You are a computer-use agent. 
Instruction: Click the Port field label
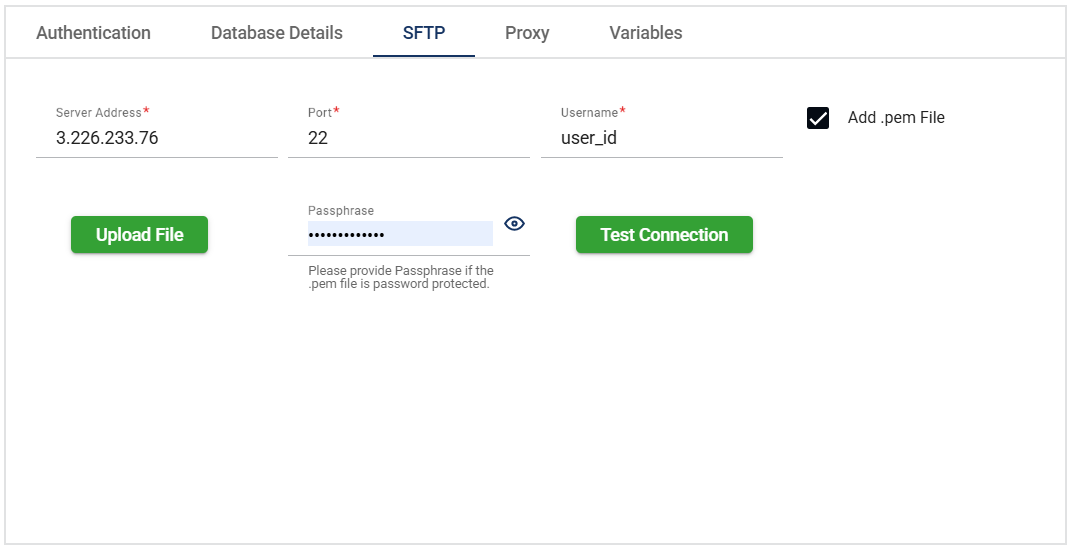pyautogui.click(x=320, y=113)
